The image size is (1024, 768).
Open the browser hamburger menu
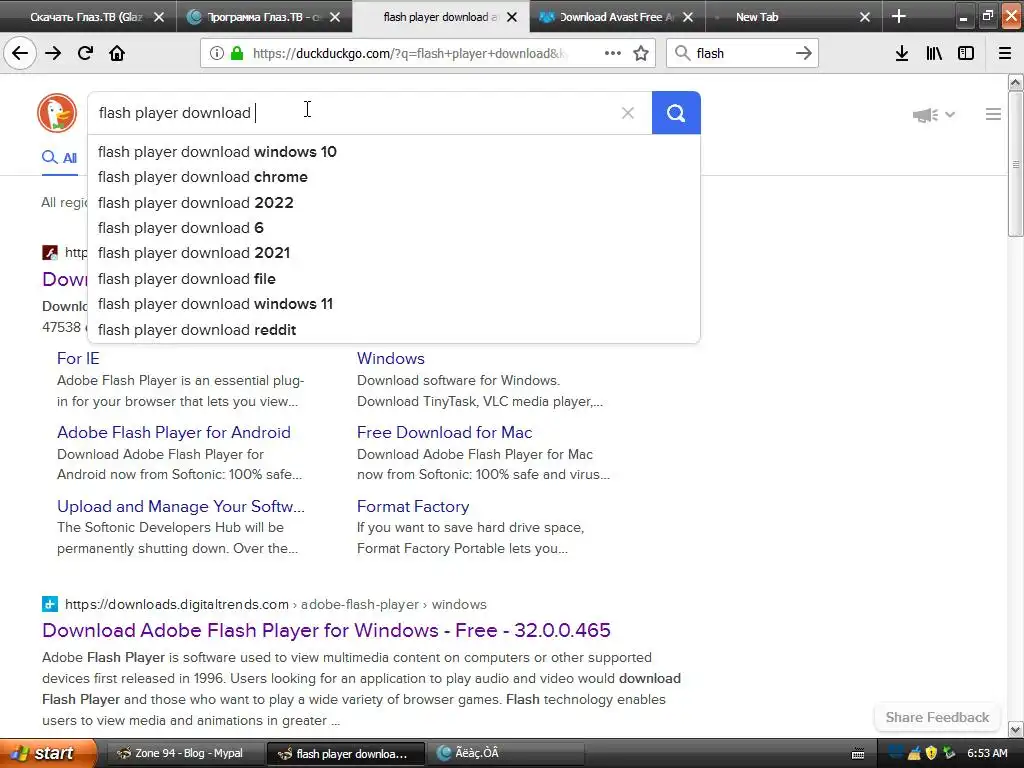click(x=1005, y=53)
